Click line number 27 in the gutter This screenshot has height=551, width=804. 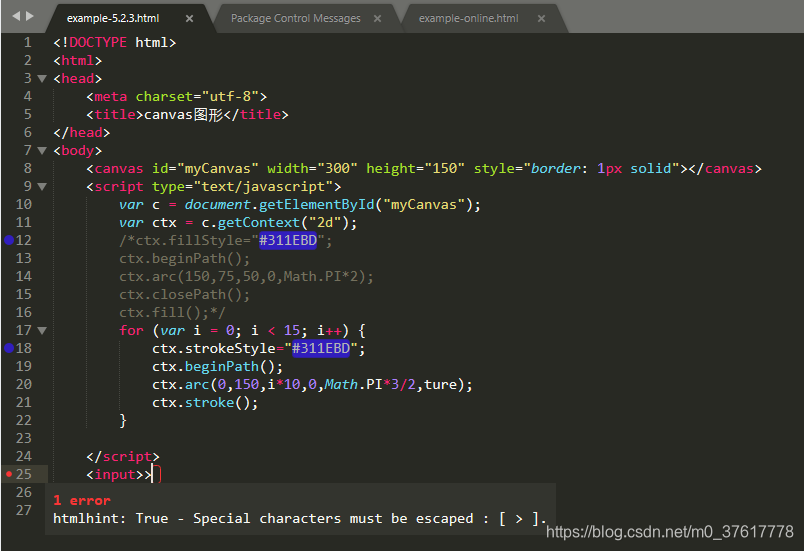pos(24,511)
